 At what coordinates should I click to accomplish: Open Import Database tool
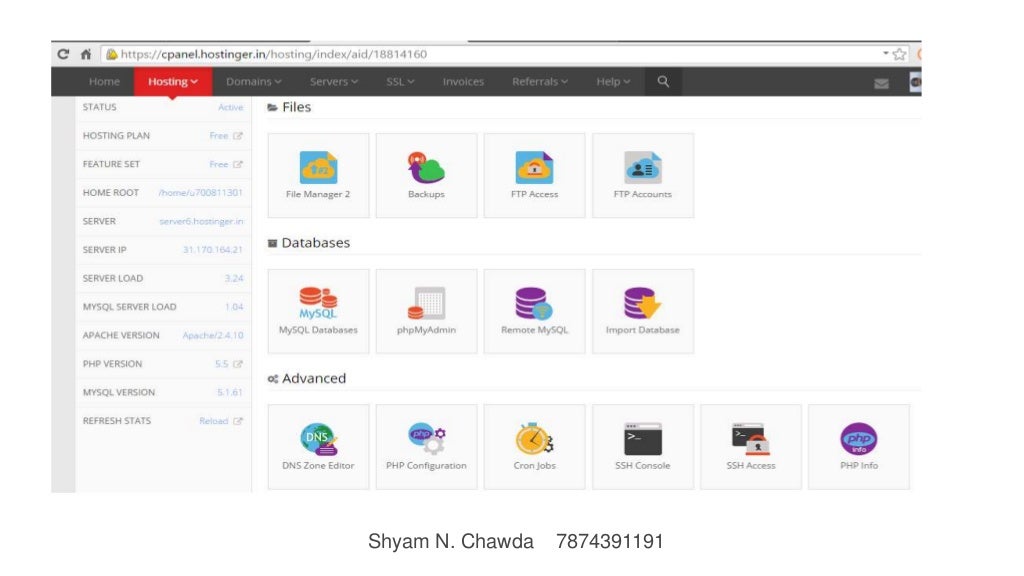pyautogui.click(x=643, y=311)
